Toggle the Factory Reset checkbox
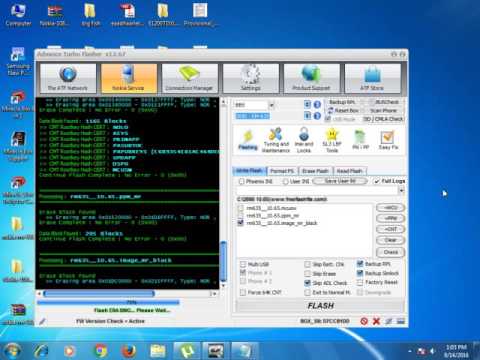The height and width of the screenshot is (360, 480). tap(360, 282)
